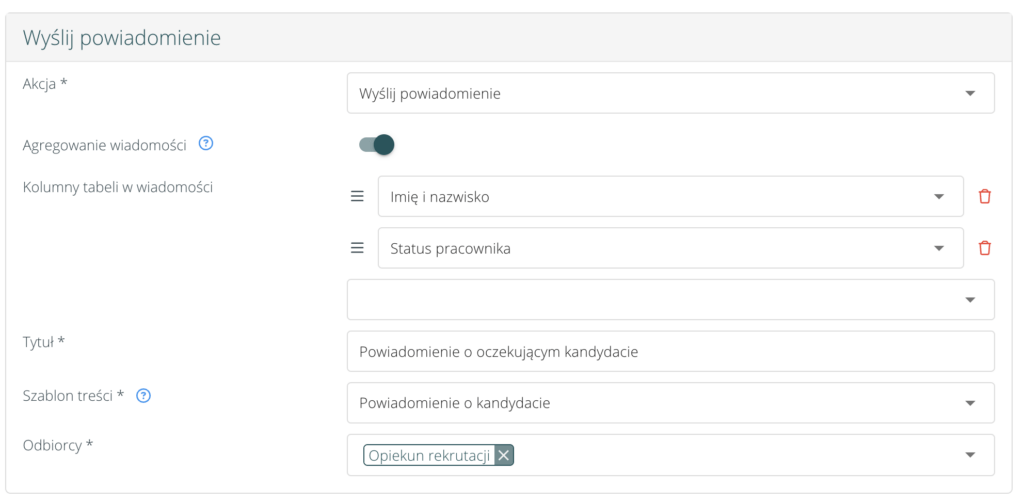Disable the Agregowanie wiadomości switch
The height and width of the screenshot is (502, 1024).
(x=377, y=145)
